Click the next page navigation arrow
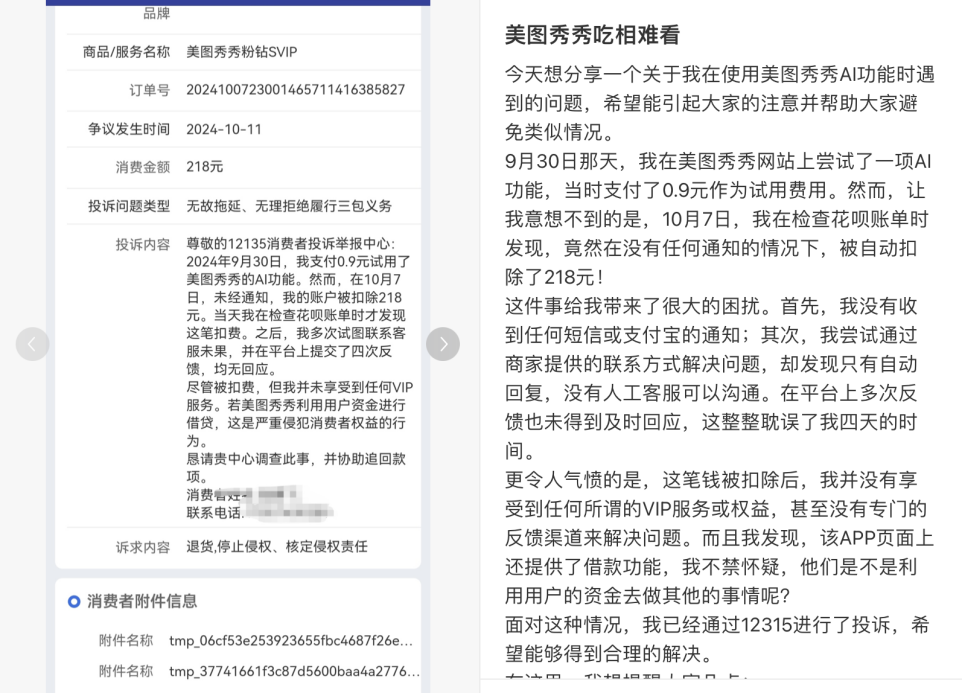The width and height of the screenshot is (962, 693). click(442, 343)
